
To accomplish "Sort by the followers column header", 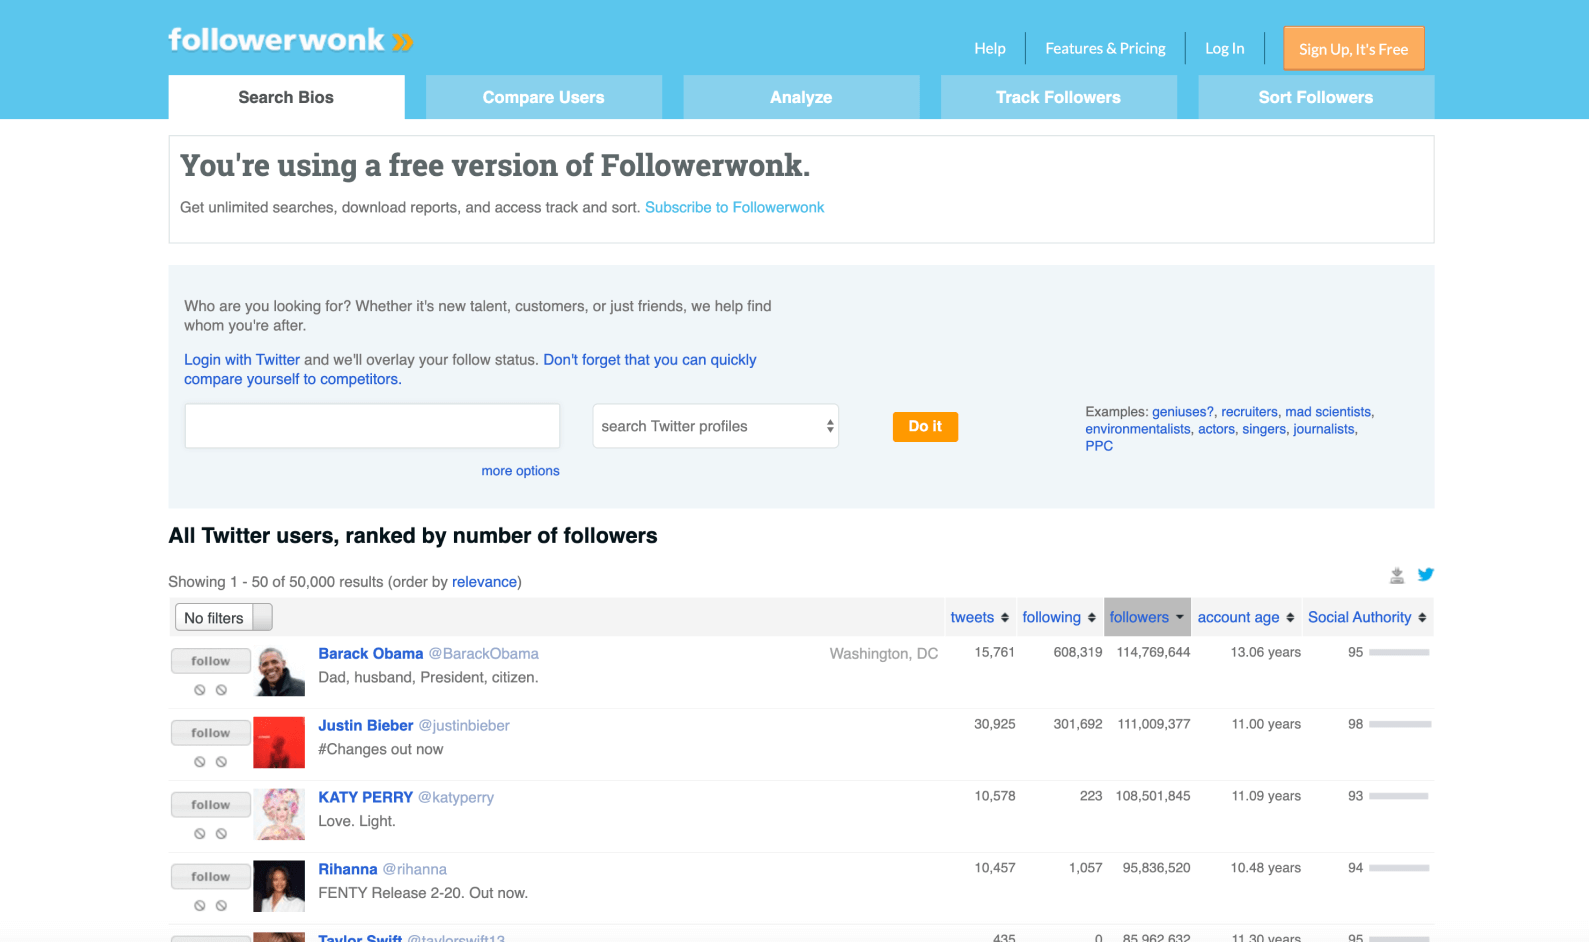I will click(1139, 617).
